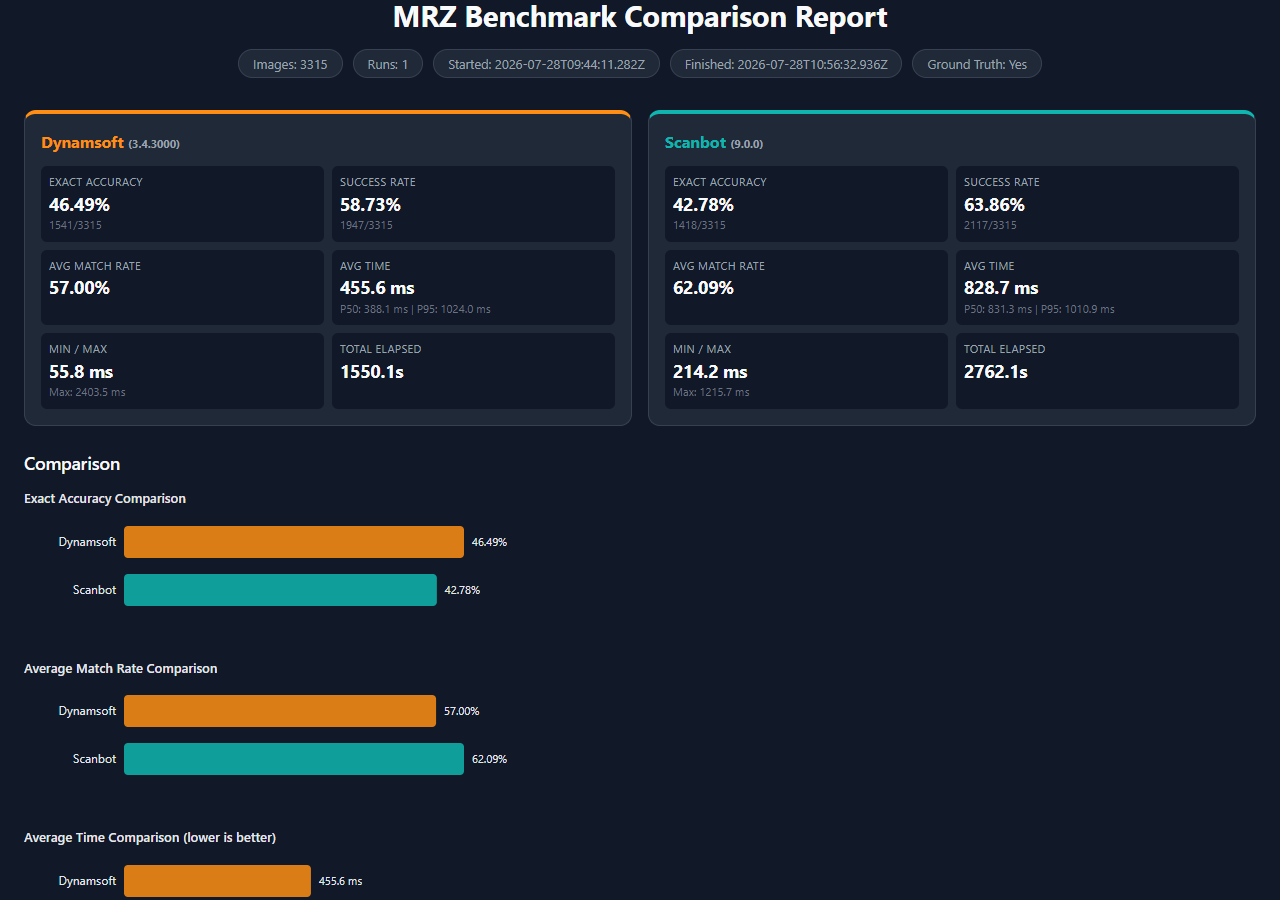The height and width of the screenshot is (900, 1280).
Task: Click Dynamsoft exact accuracy 46.49% value
Action: [x=79, y=204]
